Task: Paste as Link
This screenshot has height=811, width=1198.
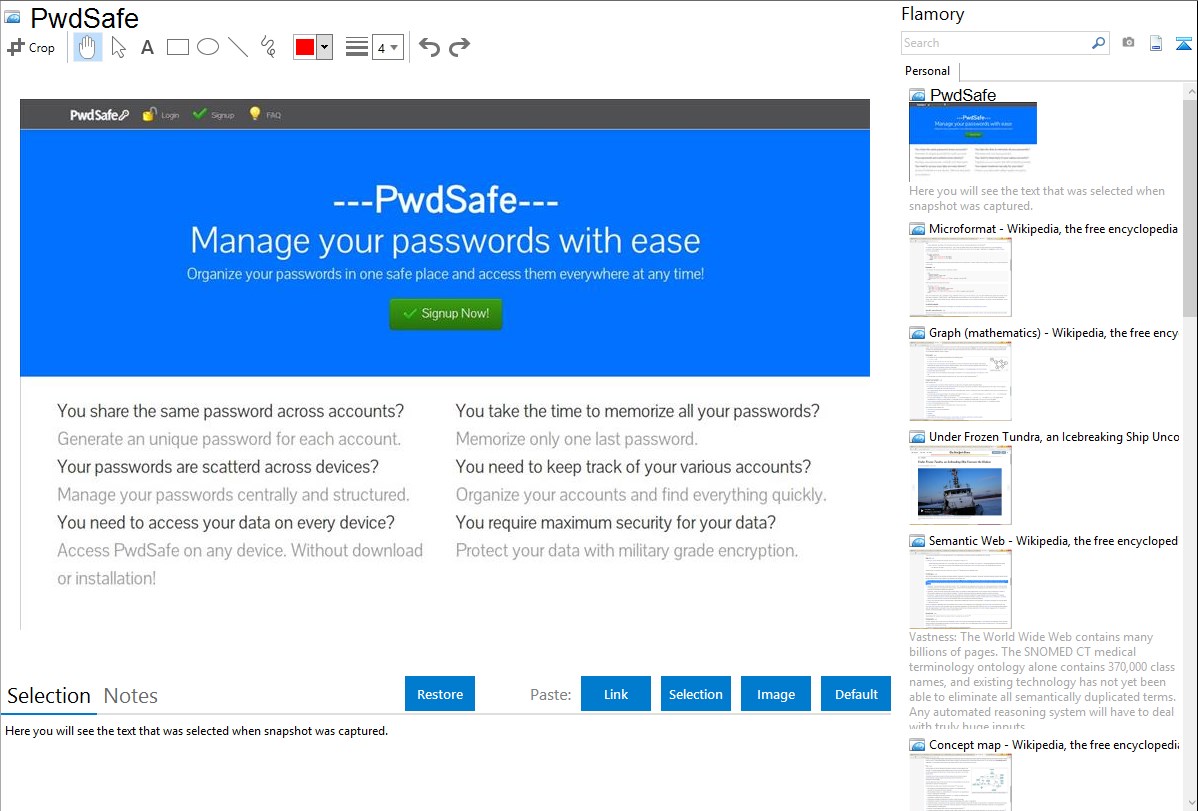Action: (x=616, y=694)
